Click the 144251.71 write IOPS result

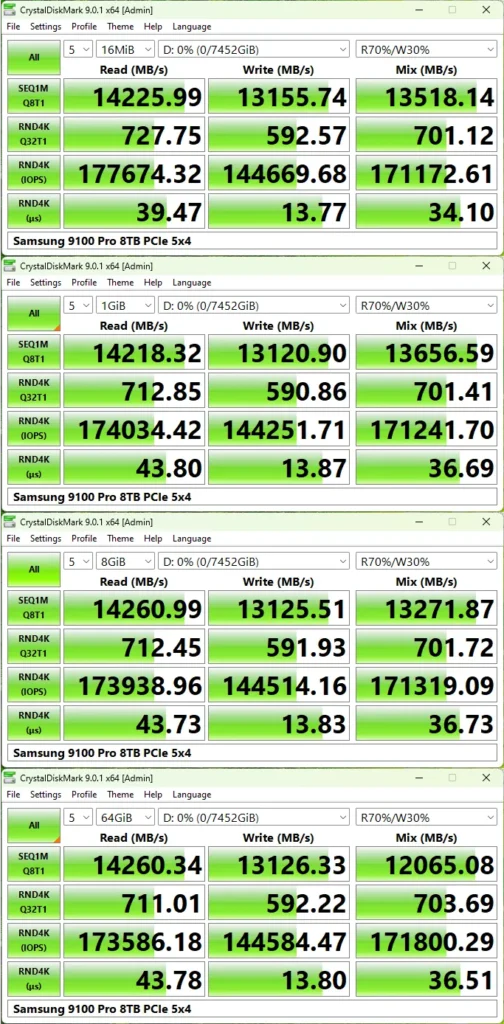[x=279, y=429]
